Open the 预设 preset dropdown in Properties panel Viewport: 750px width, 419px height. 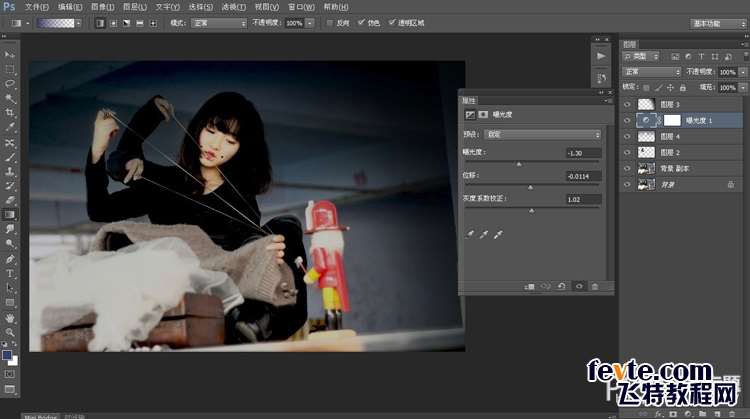(x=542, y=134)
